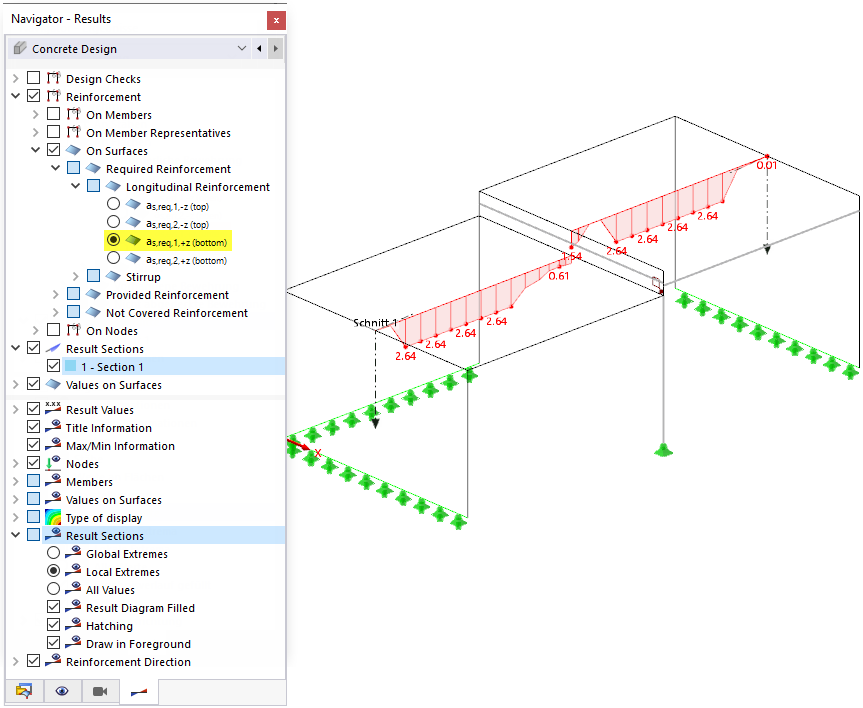Uncheck the Hatching option
This screenshot has width=863, height=708.
[53, 625]
